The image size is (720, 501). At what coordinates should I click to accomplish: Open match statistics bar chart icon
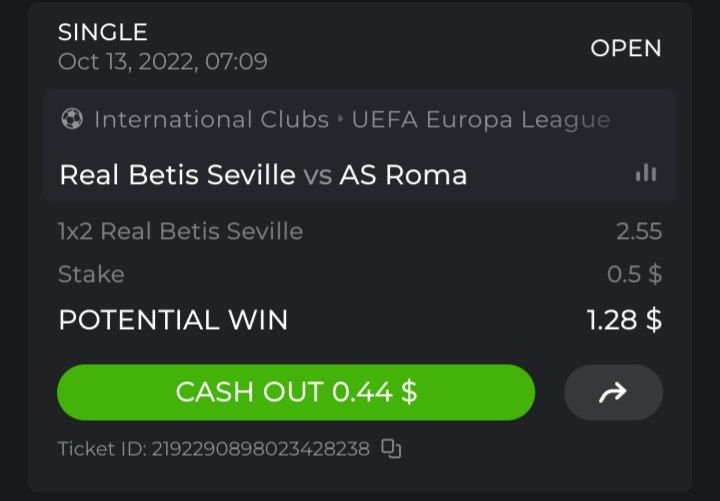[646, 174]
